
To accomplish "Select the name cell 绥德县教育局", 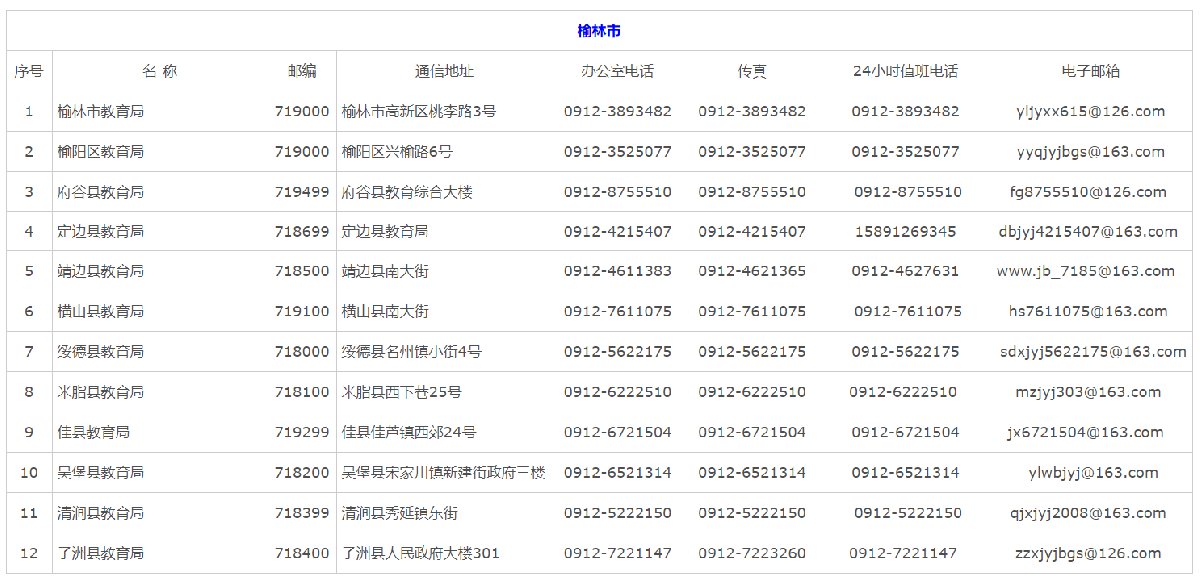I will tap(101, 351).
